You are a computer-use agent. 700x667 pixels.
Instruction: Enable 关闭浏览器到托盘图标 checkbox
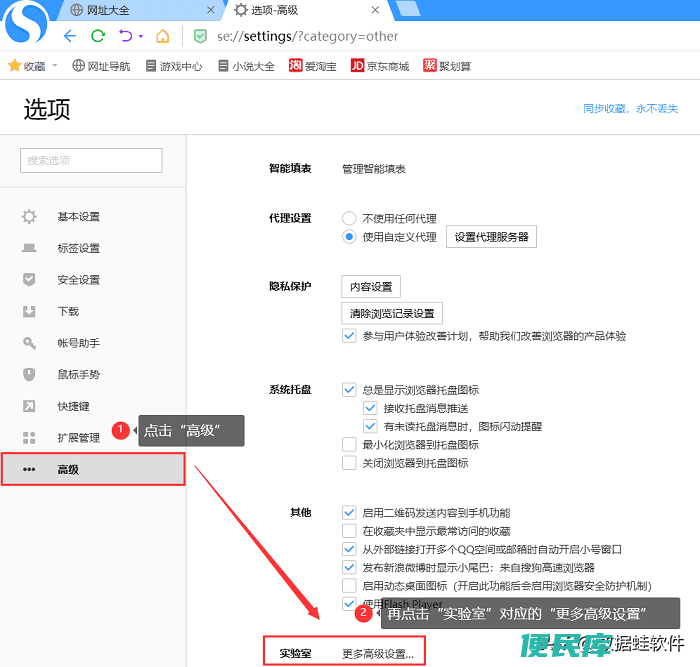click(349, 463)
